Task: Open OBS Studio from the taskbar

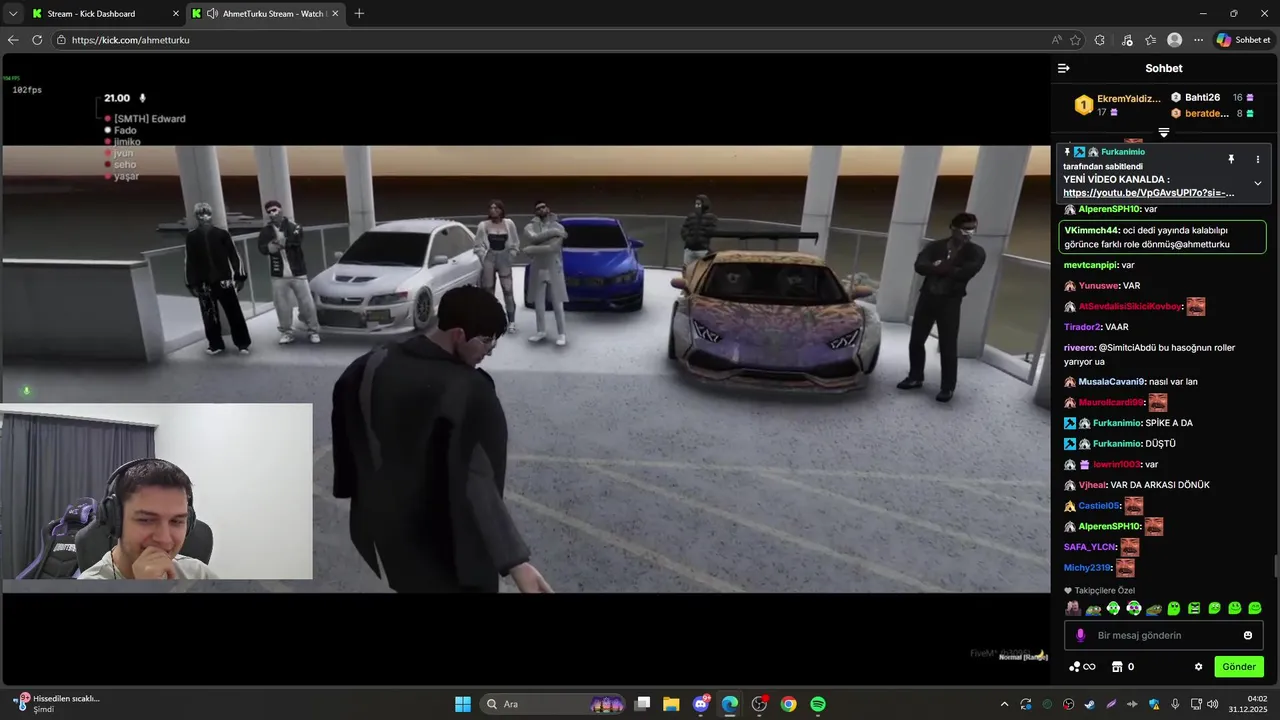Action: tap(759, 704)
